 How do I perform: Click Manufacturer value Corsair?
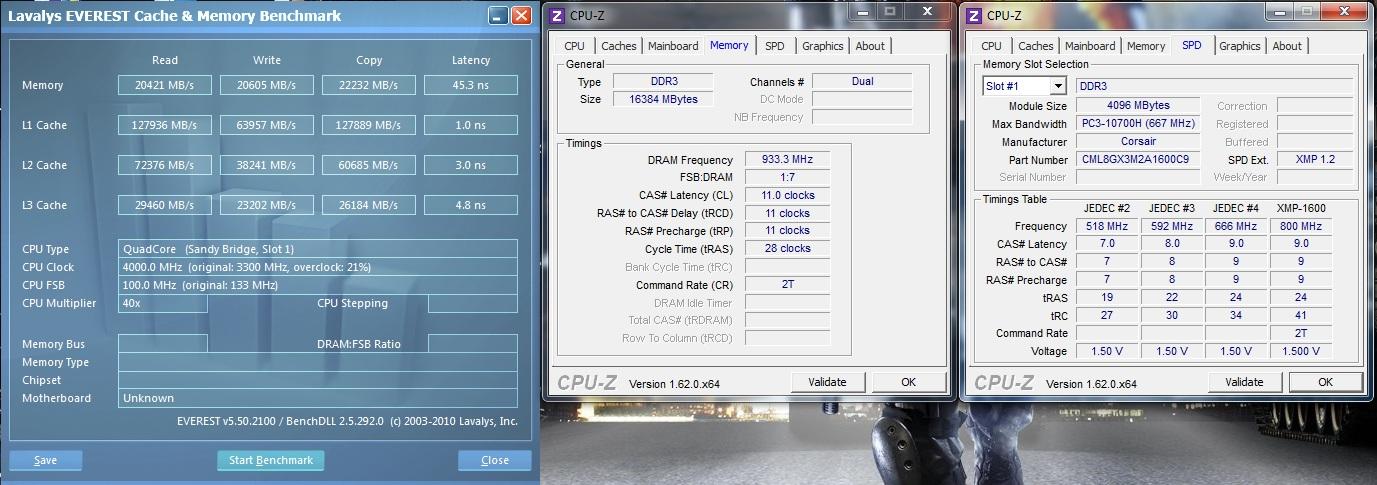pos(1138,141)
